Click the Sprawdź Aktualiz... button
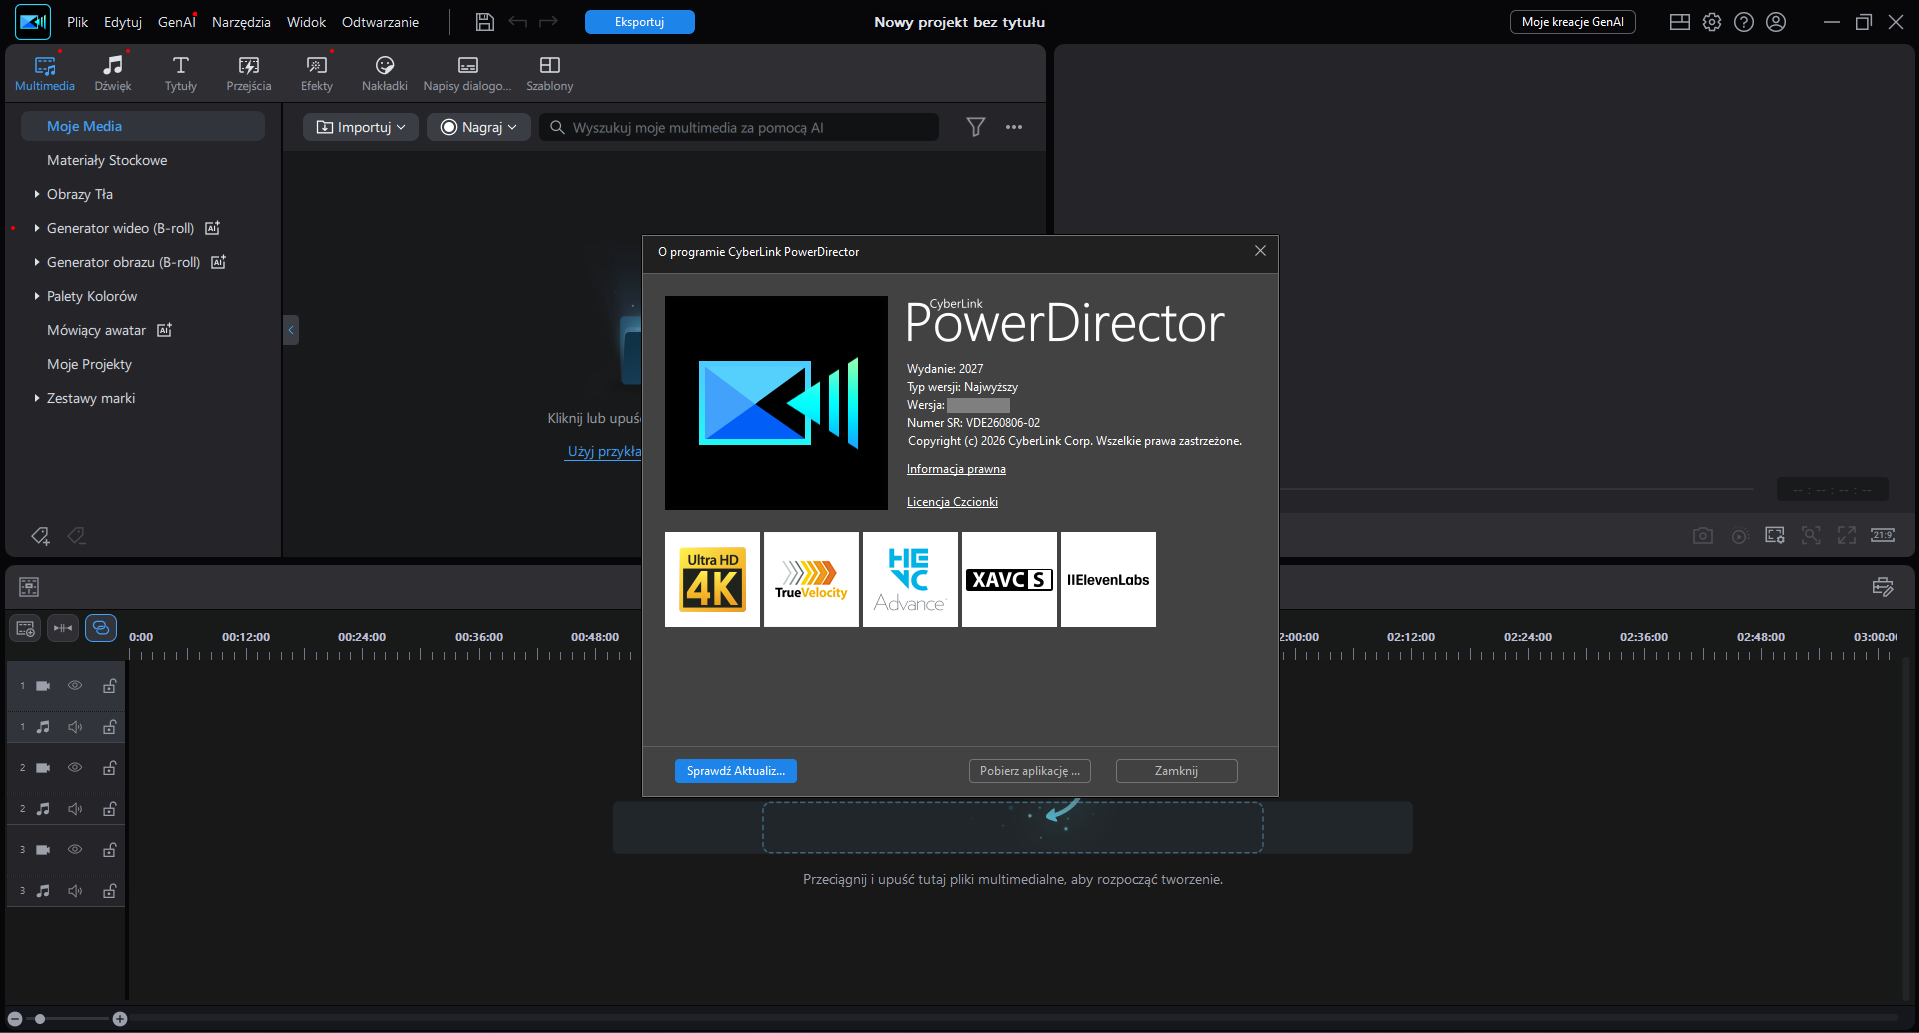 pos(736,771)
